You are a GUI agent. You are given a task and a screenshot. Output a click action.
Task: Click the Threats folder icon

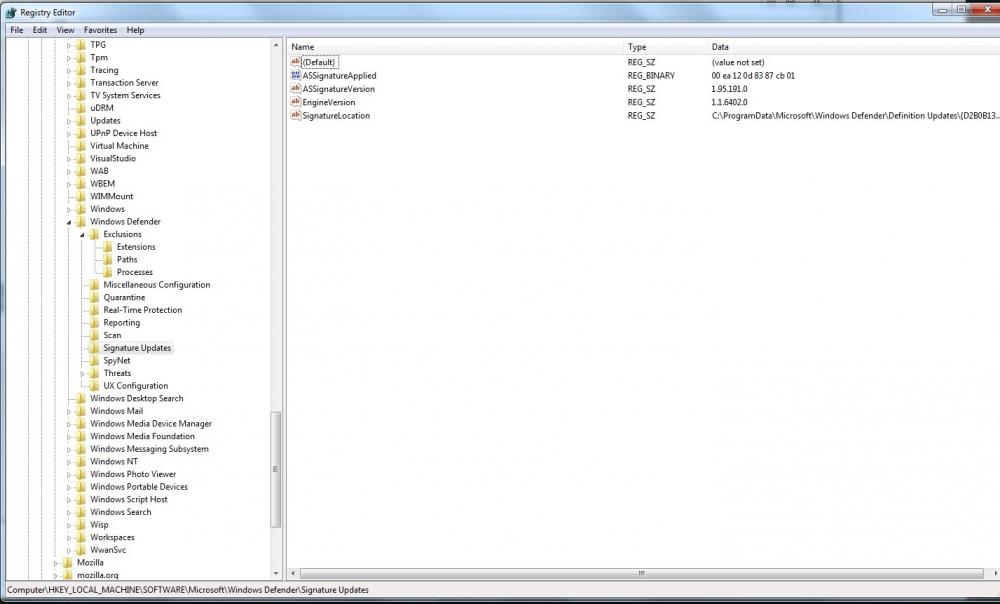(94, 373)
